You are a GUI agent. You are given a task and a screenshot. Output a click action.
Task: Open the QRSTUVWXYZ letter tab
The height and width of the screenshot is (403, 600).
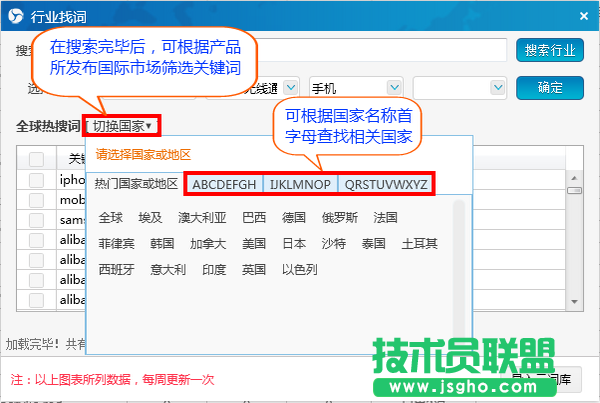point(386,184)
